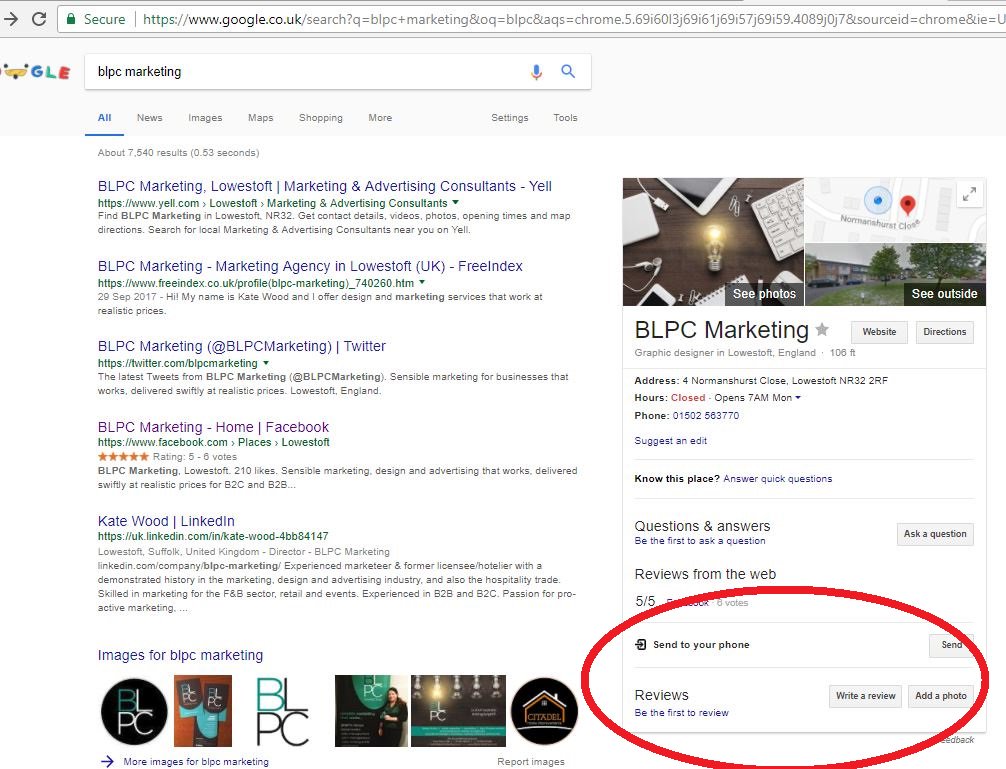
Task: Open search Tools
Action: [x=565, y=118]
